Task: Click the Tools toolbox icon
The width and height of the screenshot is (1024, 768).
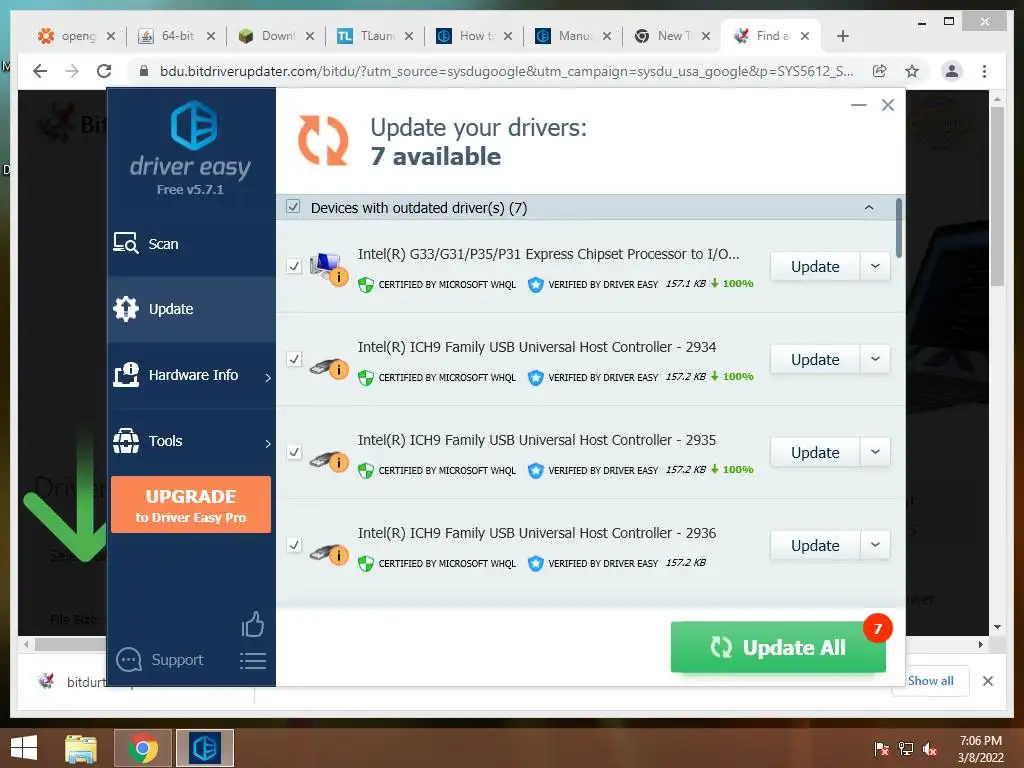Action: 125,441
